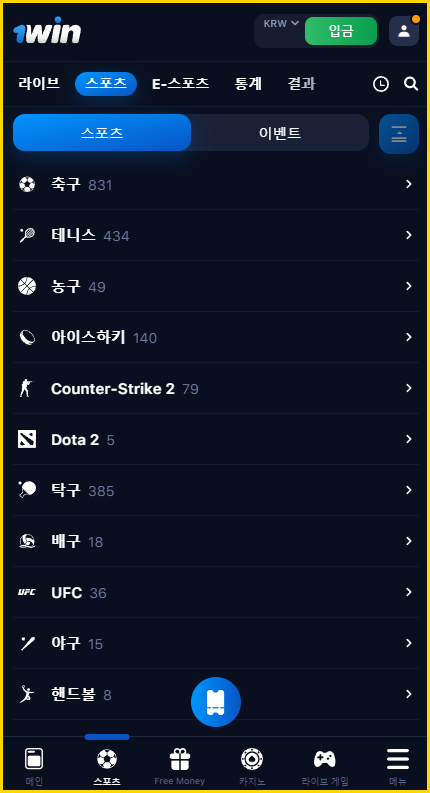Open the E-스포츠 tab
Viewport: 430px width, 793px height.
click(x=181, y=83)
